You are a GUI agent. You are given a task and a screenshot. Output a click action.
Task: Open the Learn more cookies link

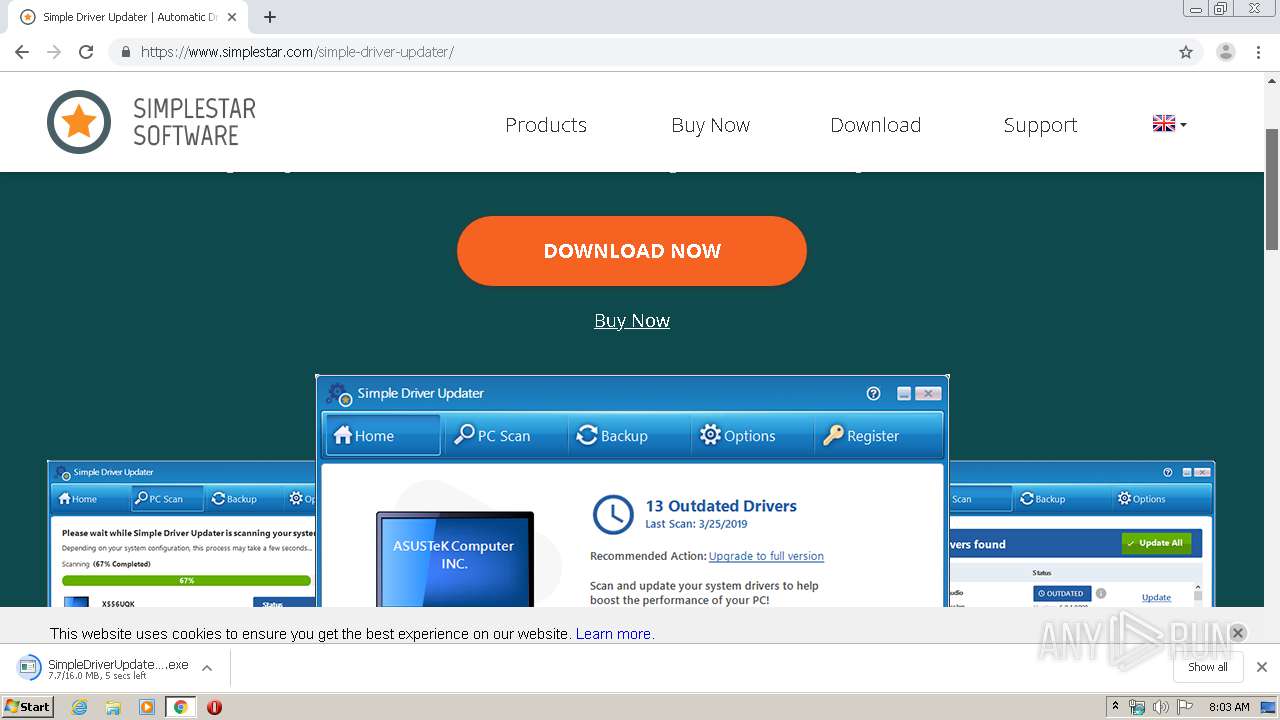pos(613,634)
